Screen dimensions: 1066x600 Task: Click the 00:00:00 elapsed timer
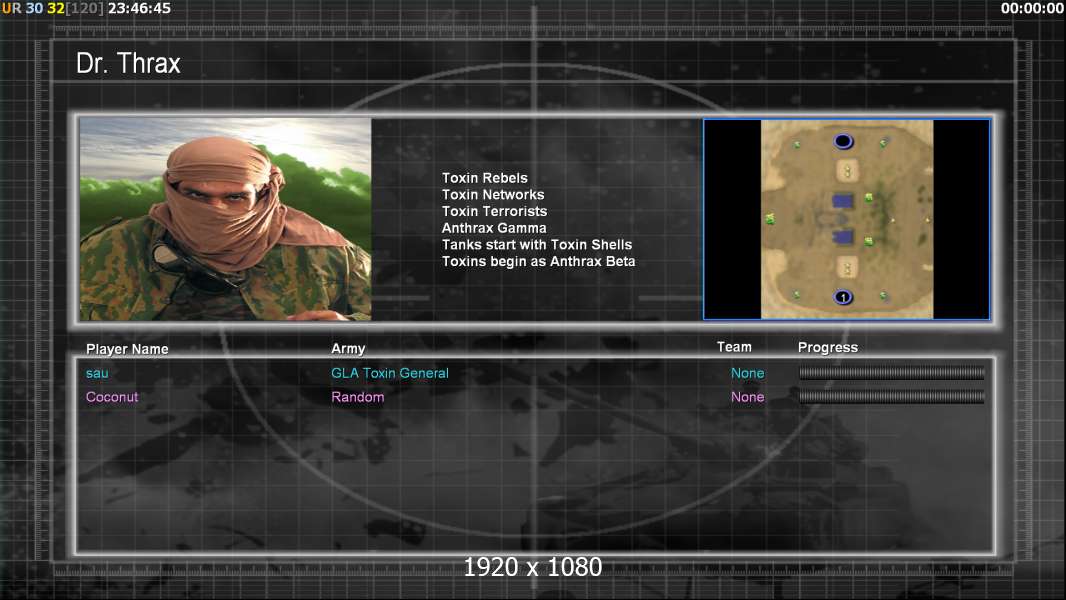[x=1032, y=8]
